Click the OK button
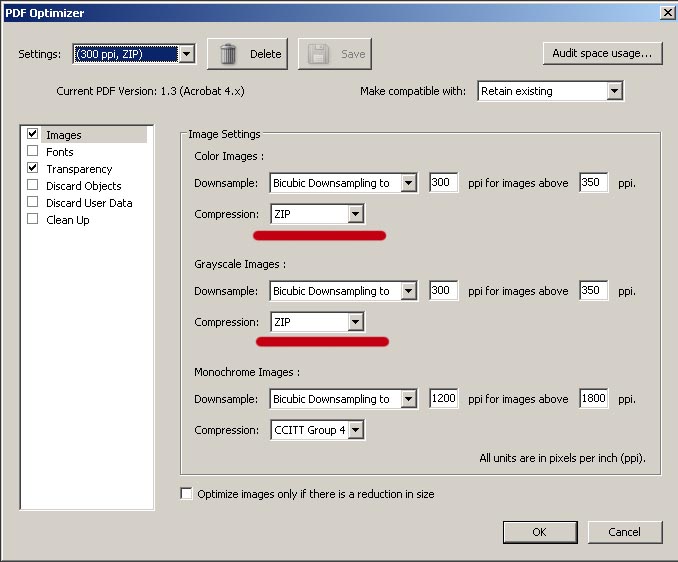678x562 pixels. 540,532
